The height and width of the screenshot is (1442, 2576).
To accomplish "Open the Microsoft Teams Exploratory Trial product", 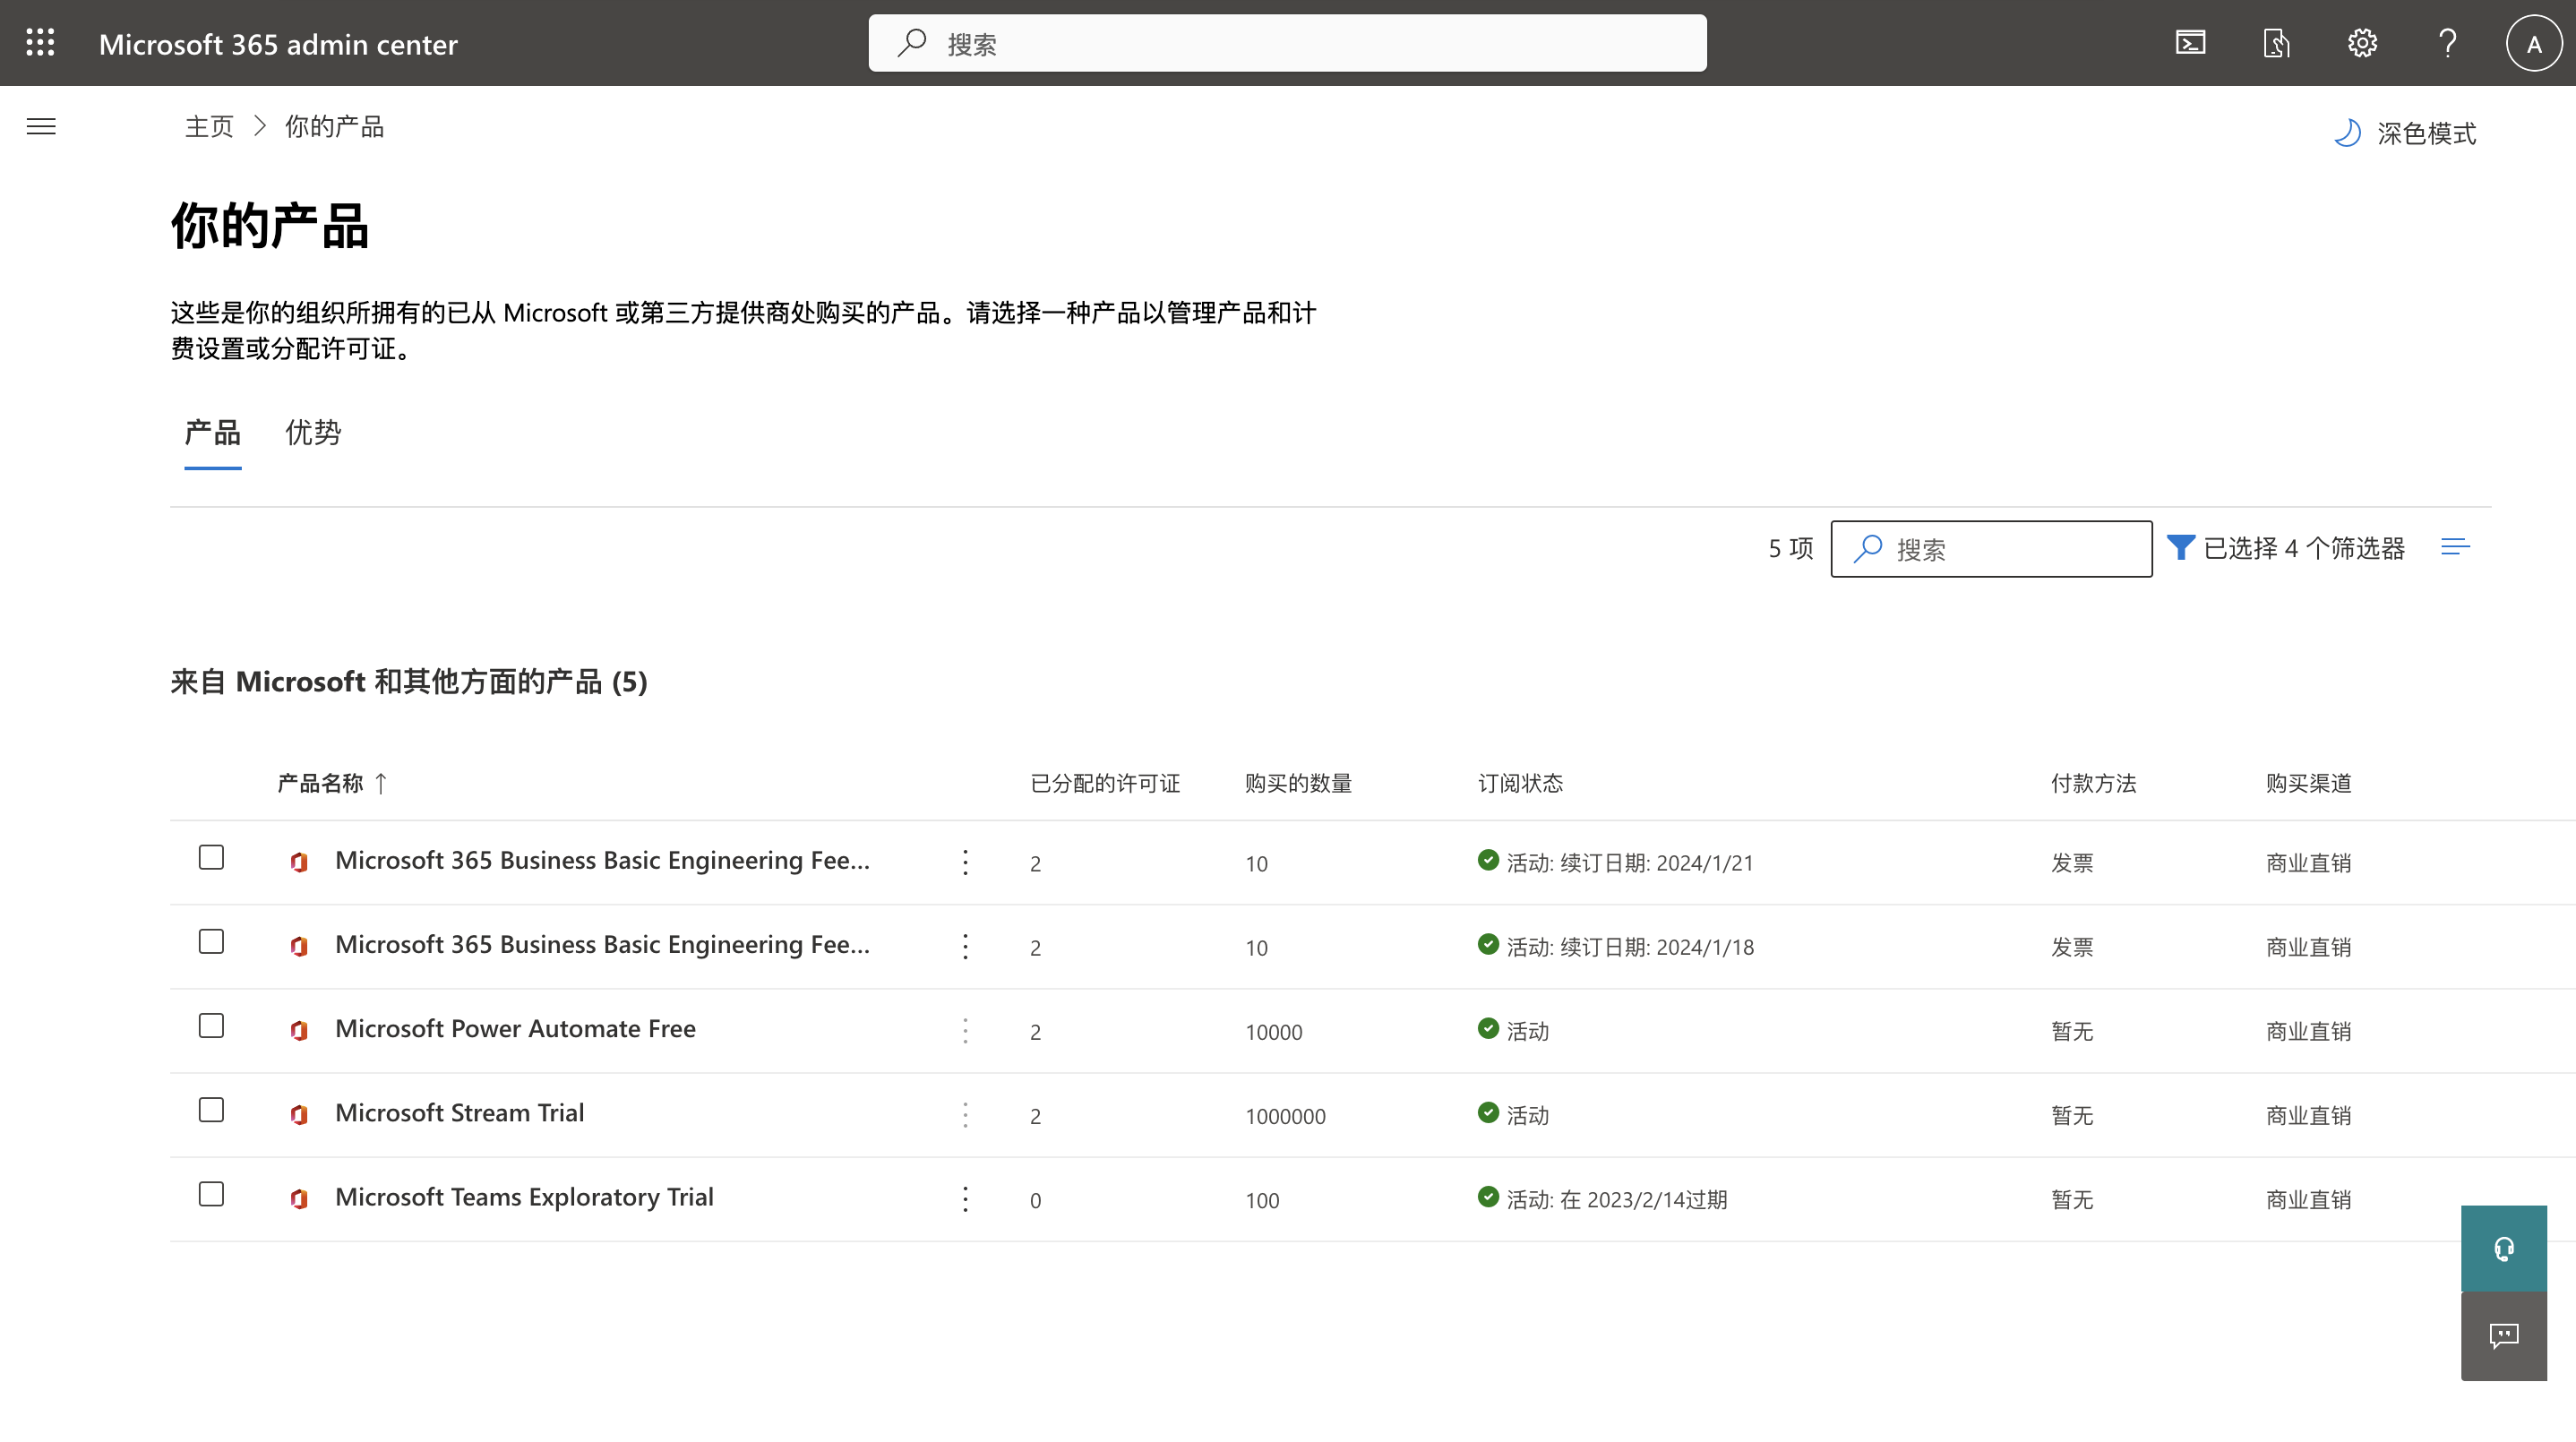I will click(x=524, y=1197).
